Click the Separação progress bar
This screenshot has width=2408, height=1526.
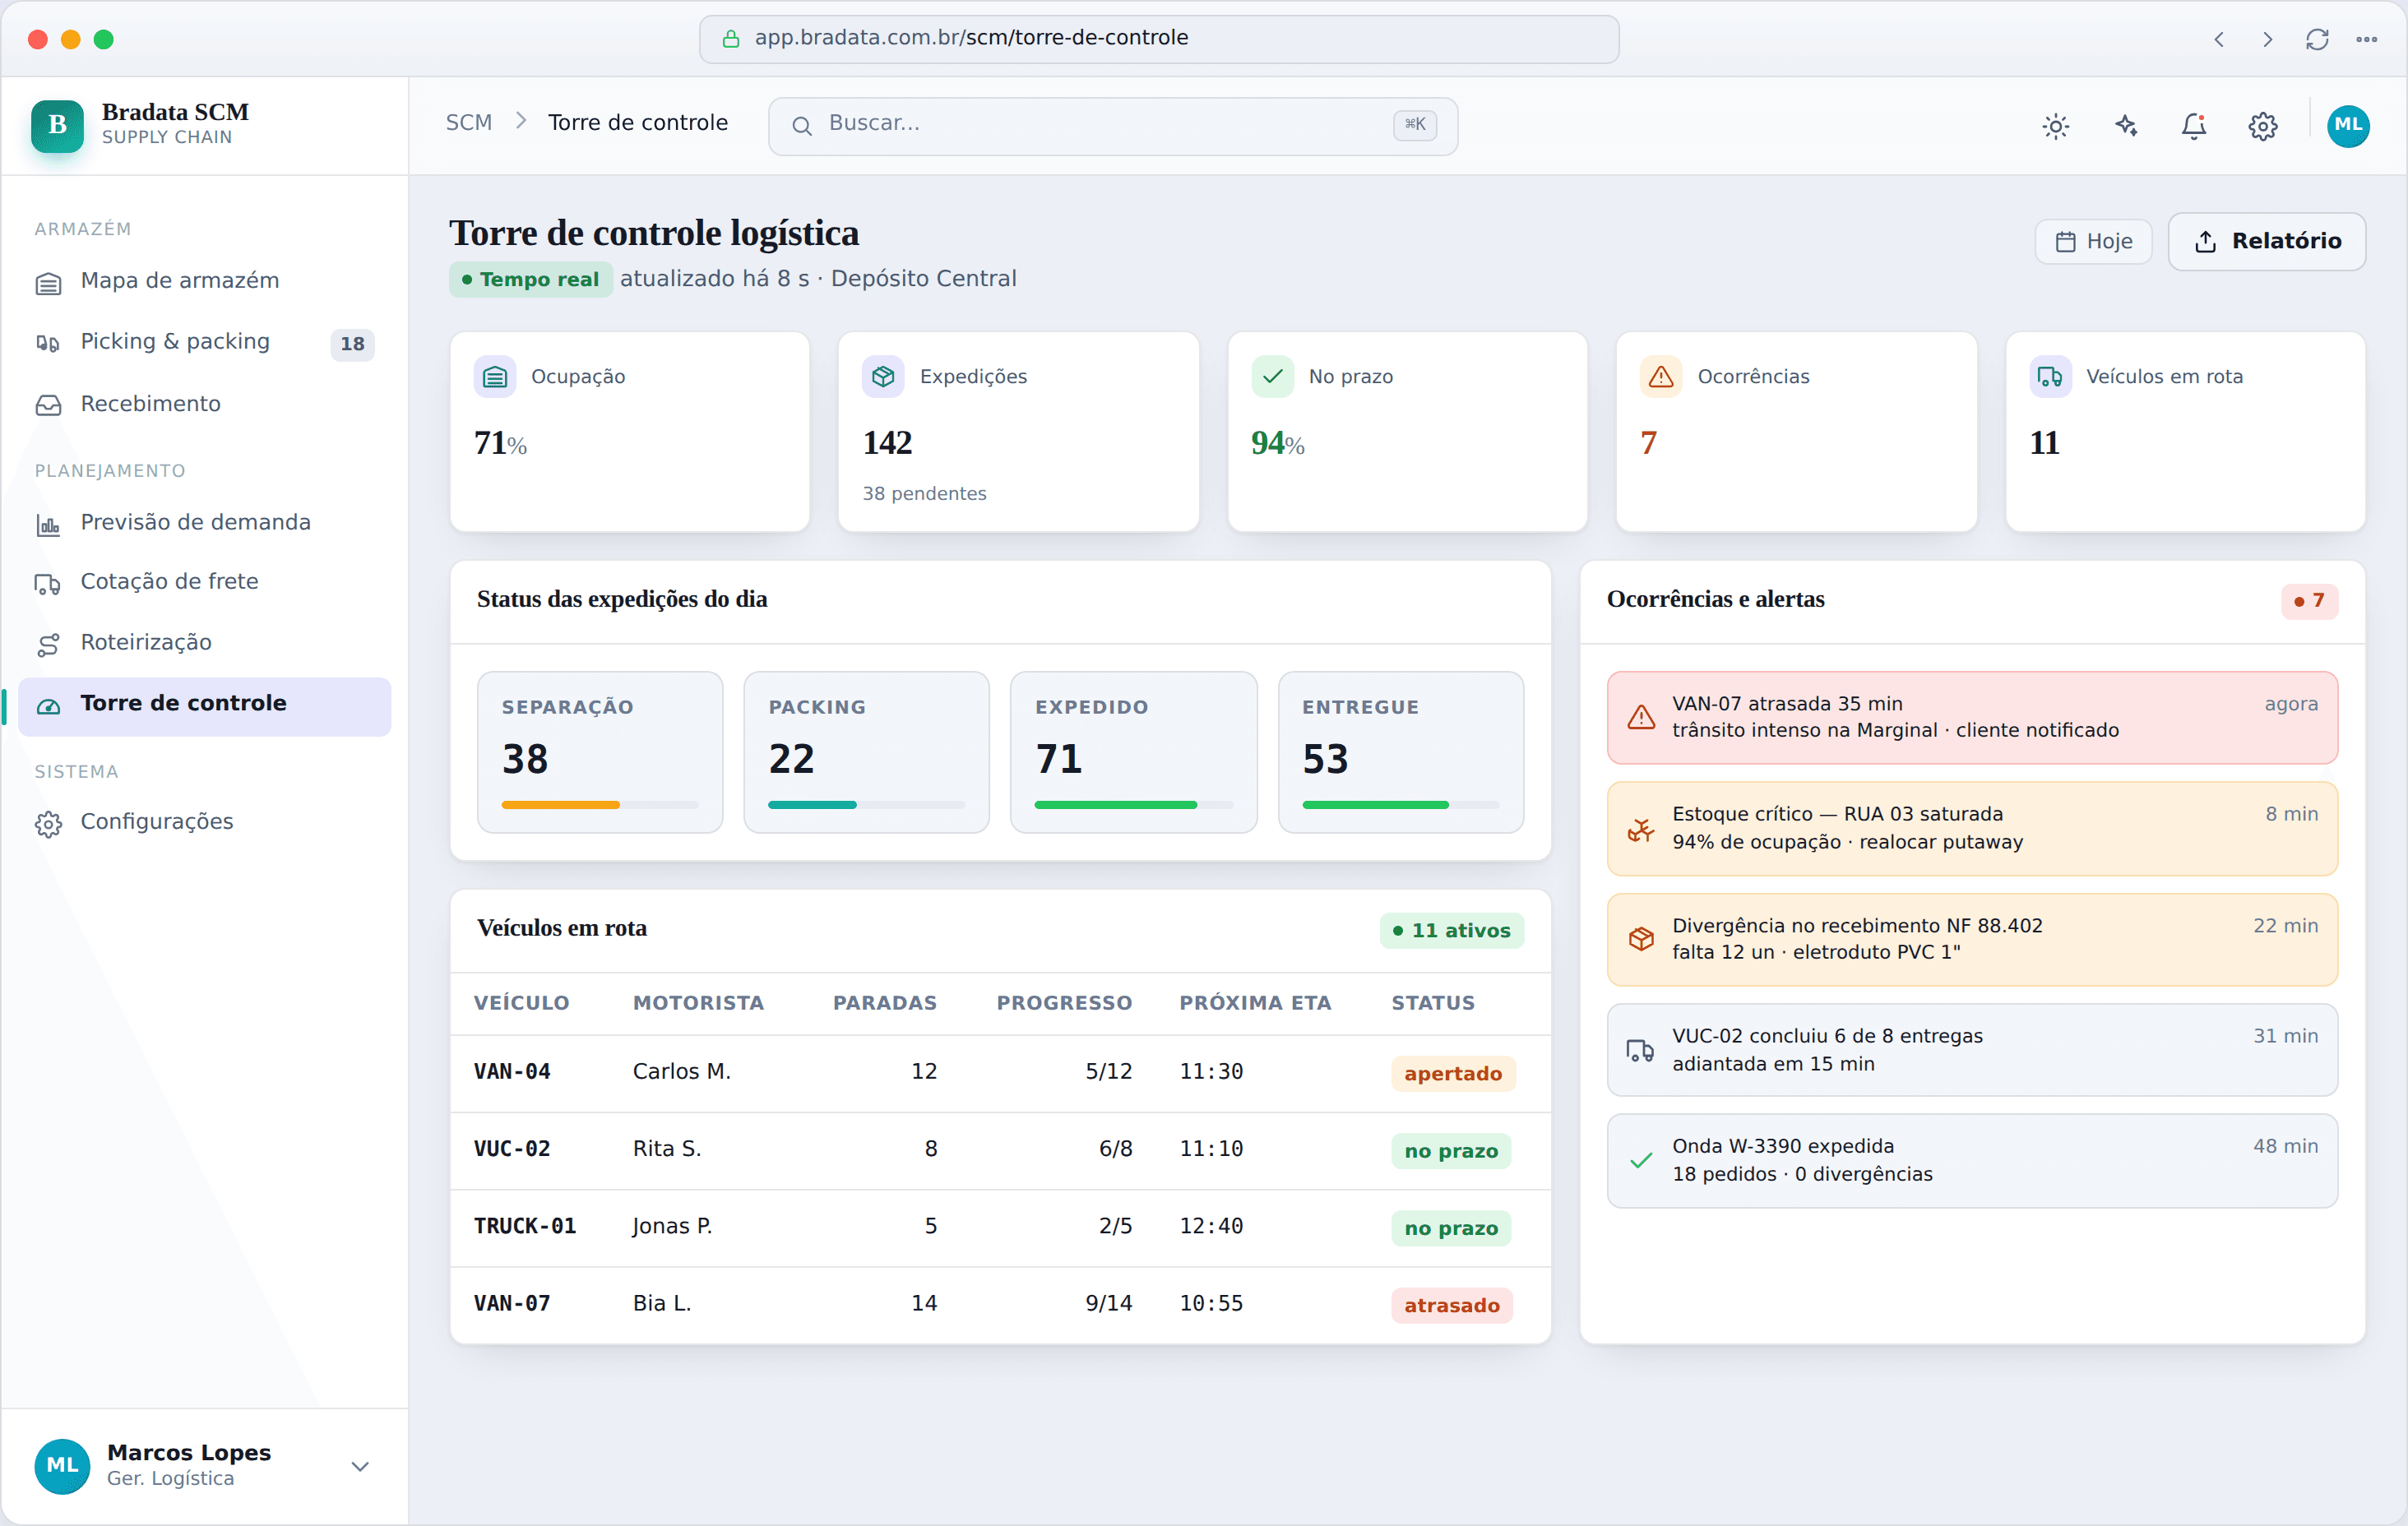[x=599, y=805]
